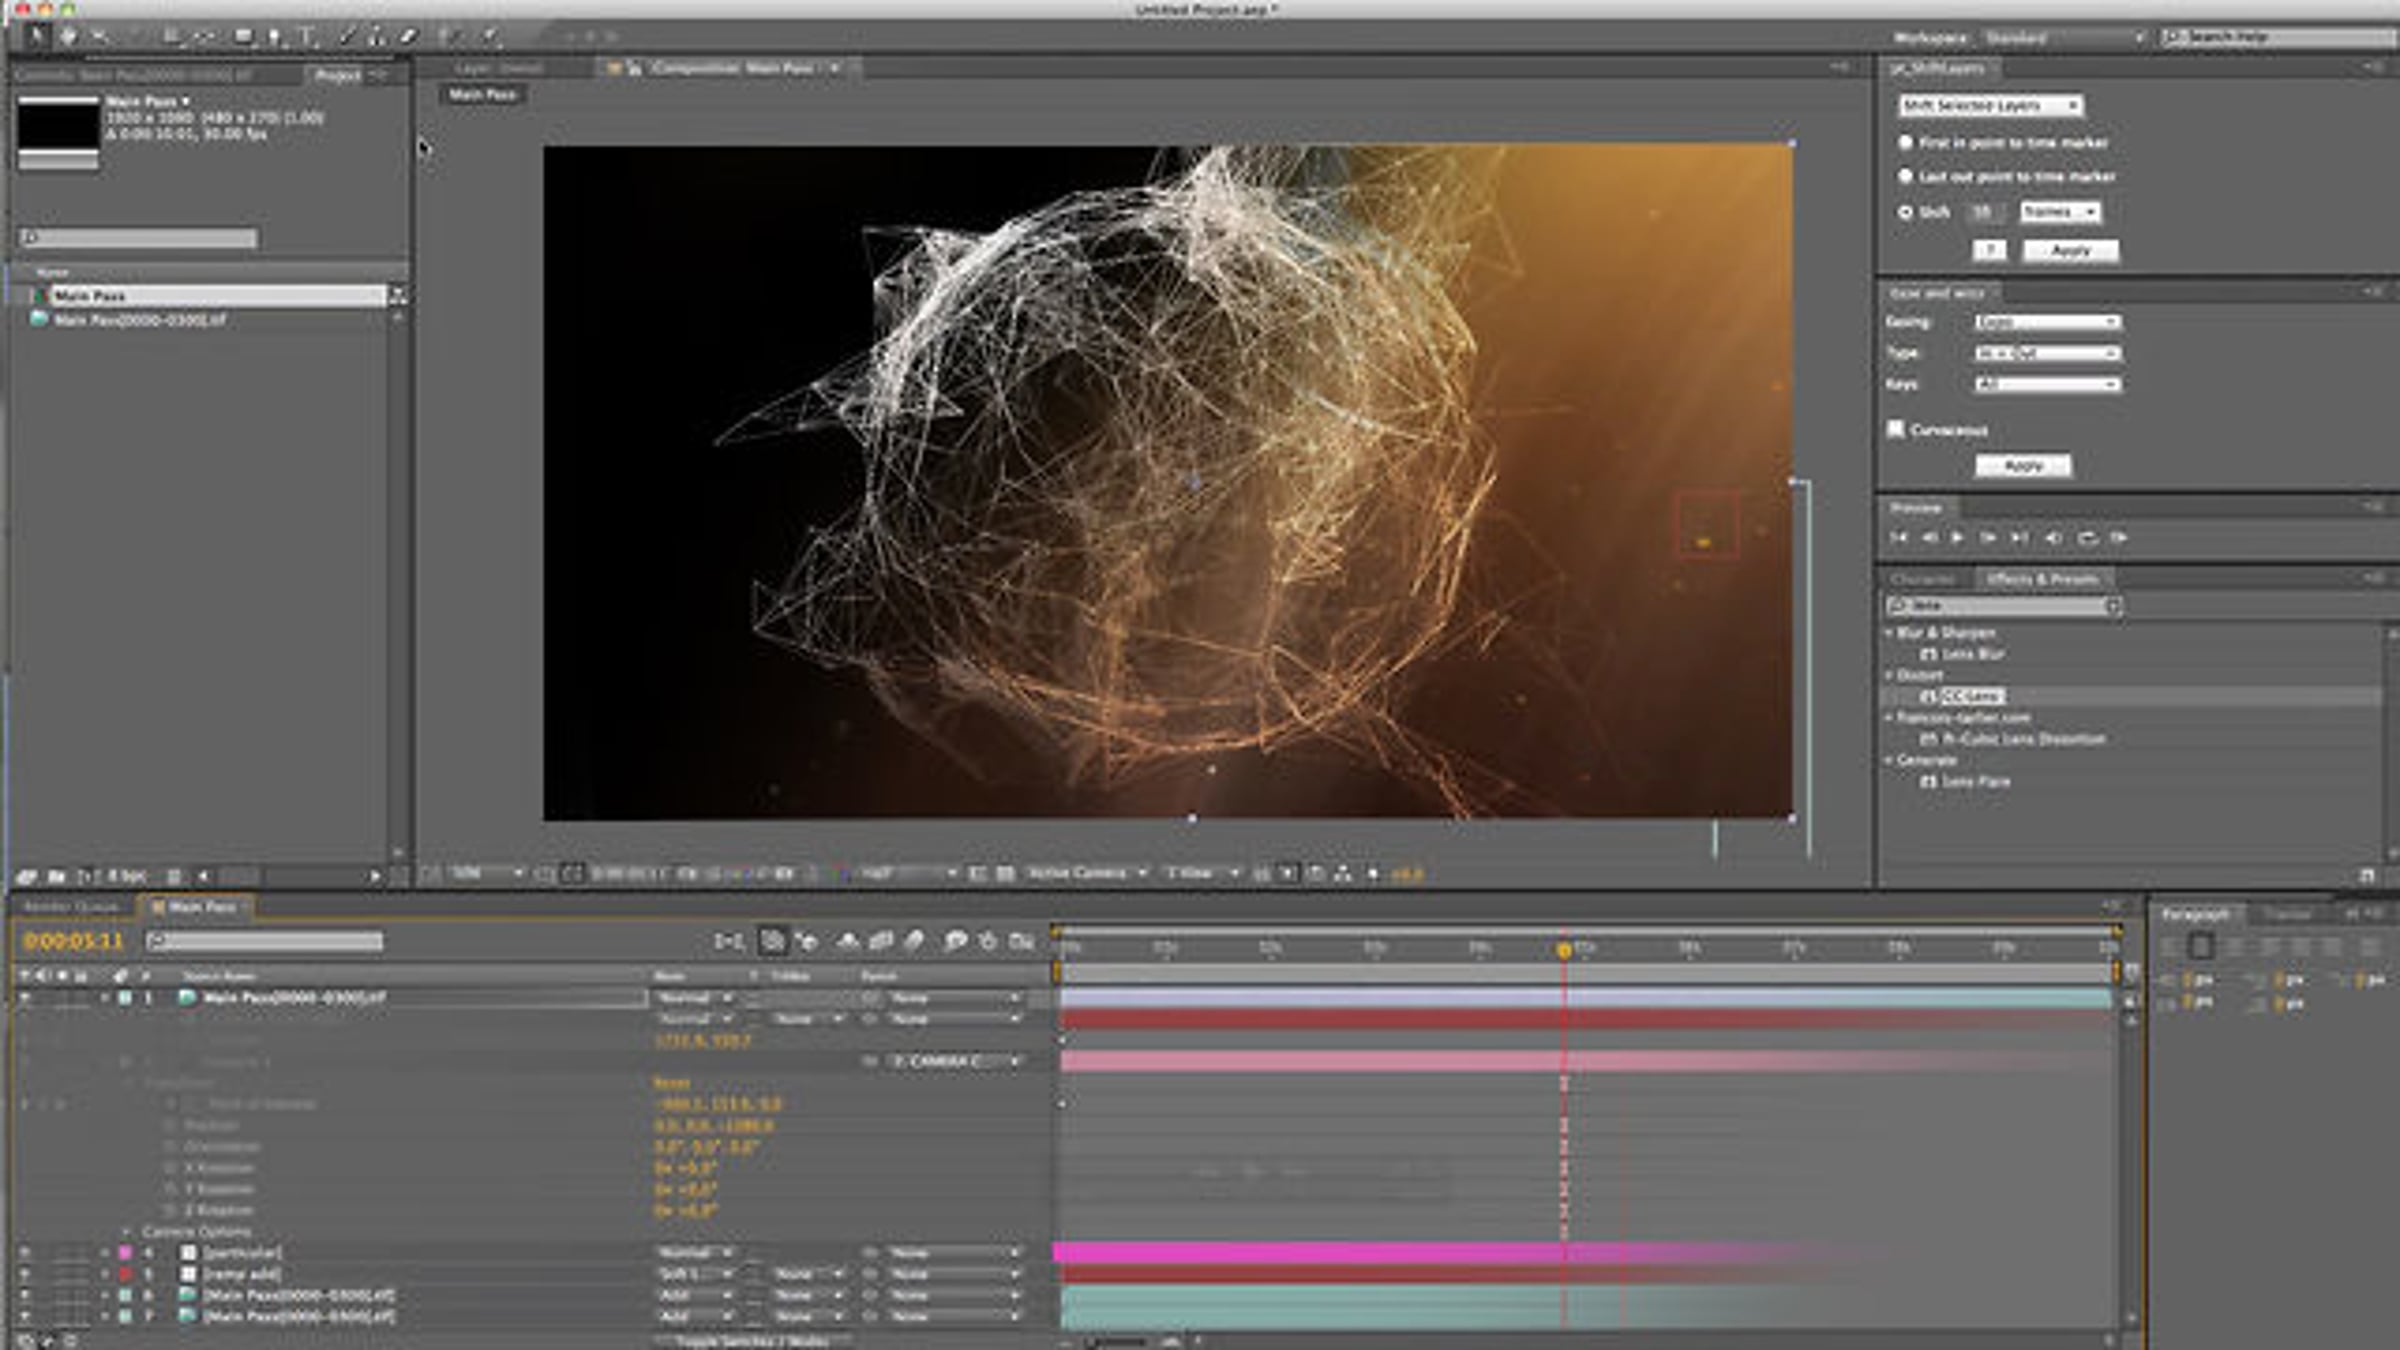Click Apply in the Ease and Wizz panel
The image size is (2400, 1350).
tap(2023, 466)
